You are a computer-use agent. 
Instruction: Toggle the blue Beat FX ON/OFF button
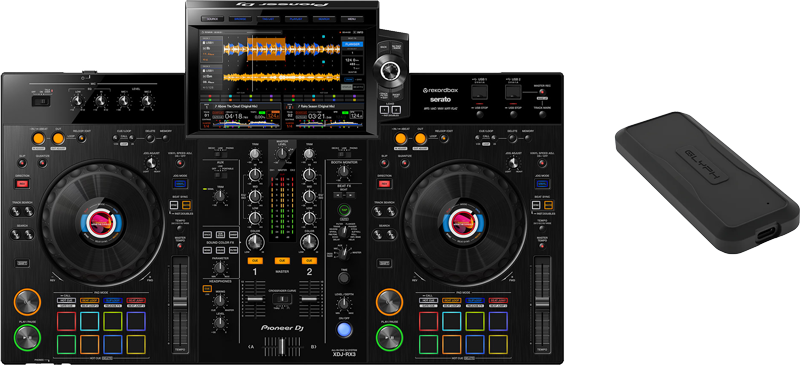[344, 330]
